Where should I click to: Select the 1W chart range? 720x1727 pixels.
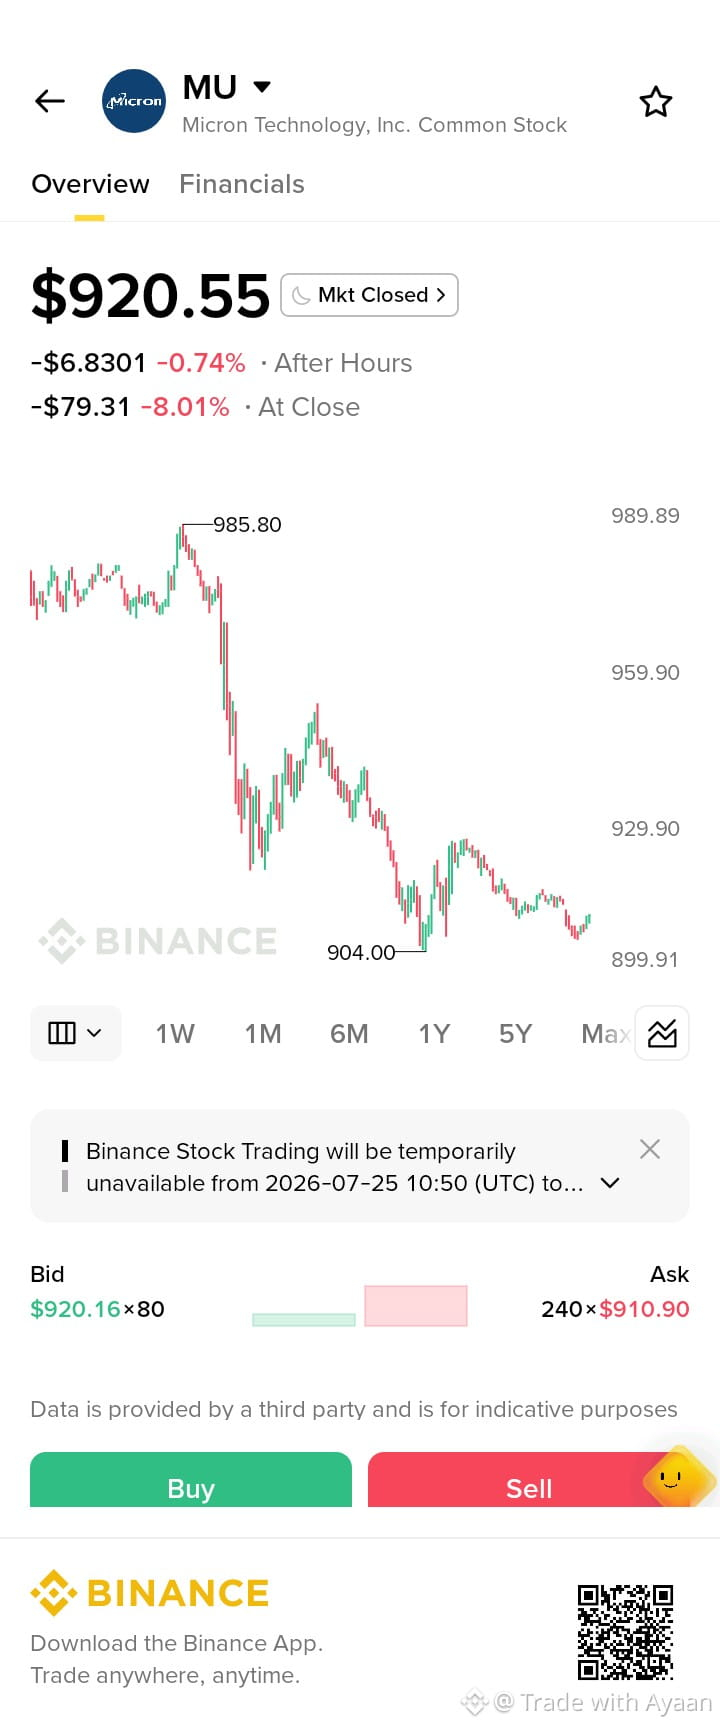[175, 1033]
